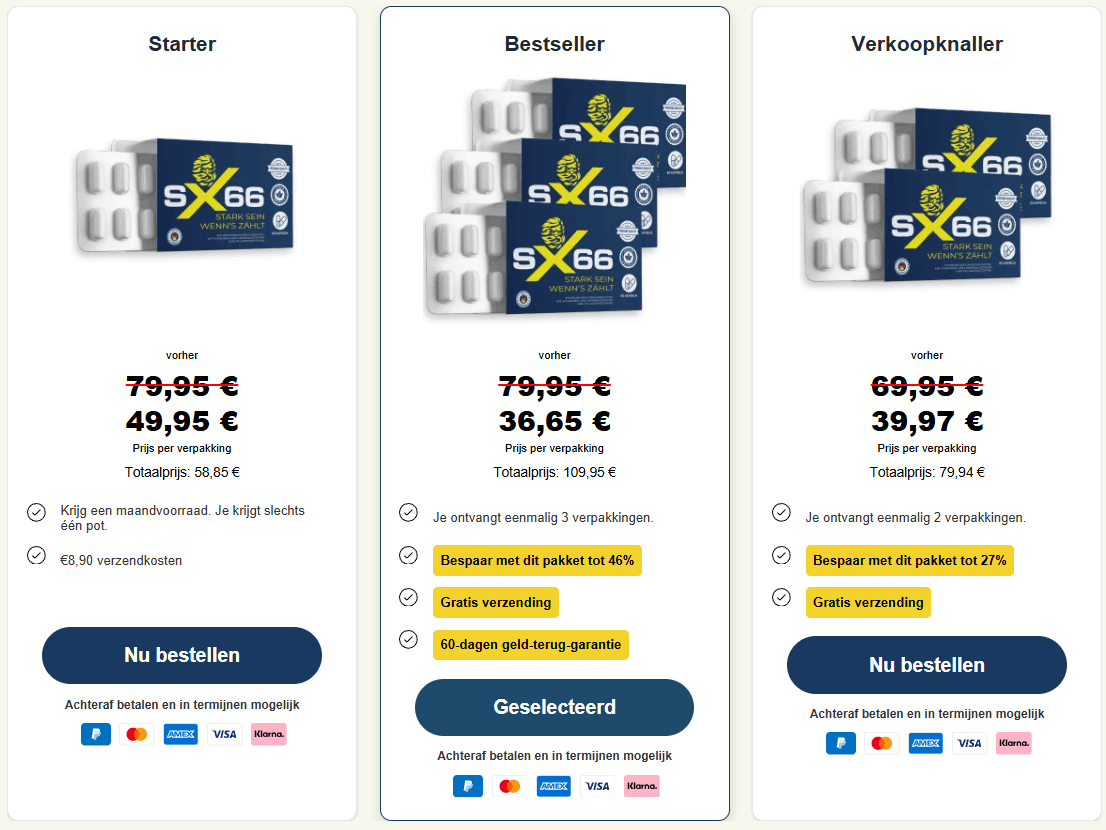This screenshot has width=1106, height=830.
Task: Click the PayPal icon under Starter
Action: coord(96,734)
